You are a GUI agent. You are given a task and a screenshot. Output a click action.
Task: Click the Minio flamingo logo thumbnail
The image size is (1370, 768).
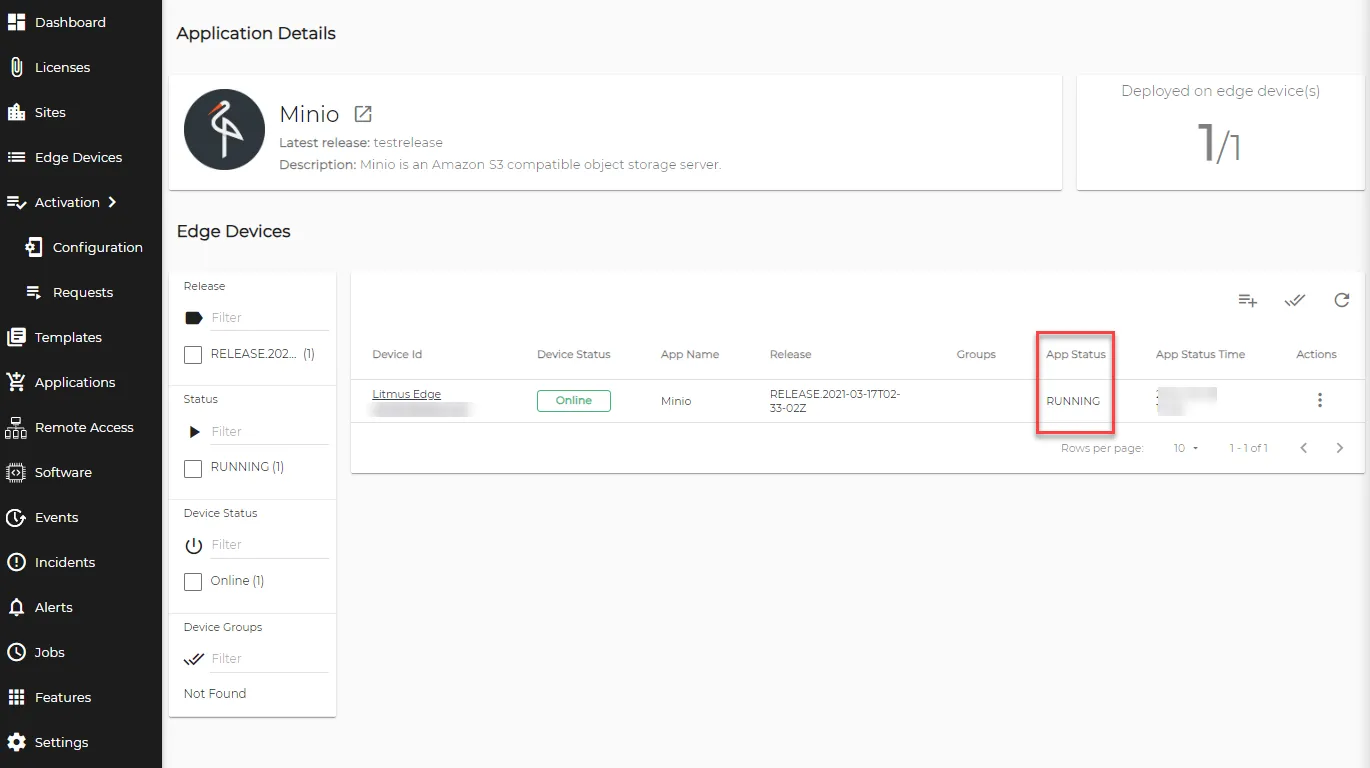point(225,130)
